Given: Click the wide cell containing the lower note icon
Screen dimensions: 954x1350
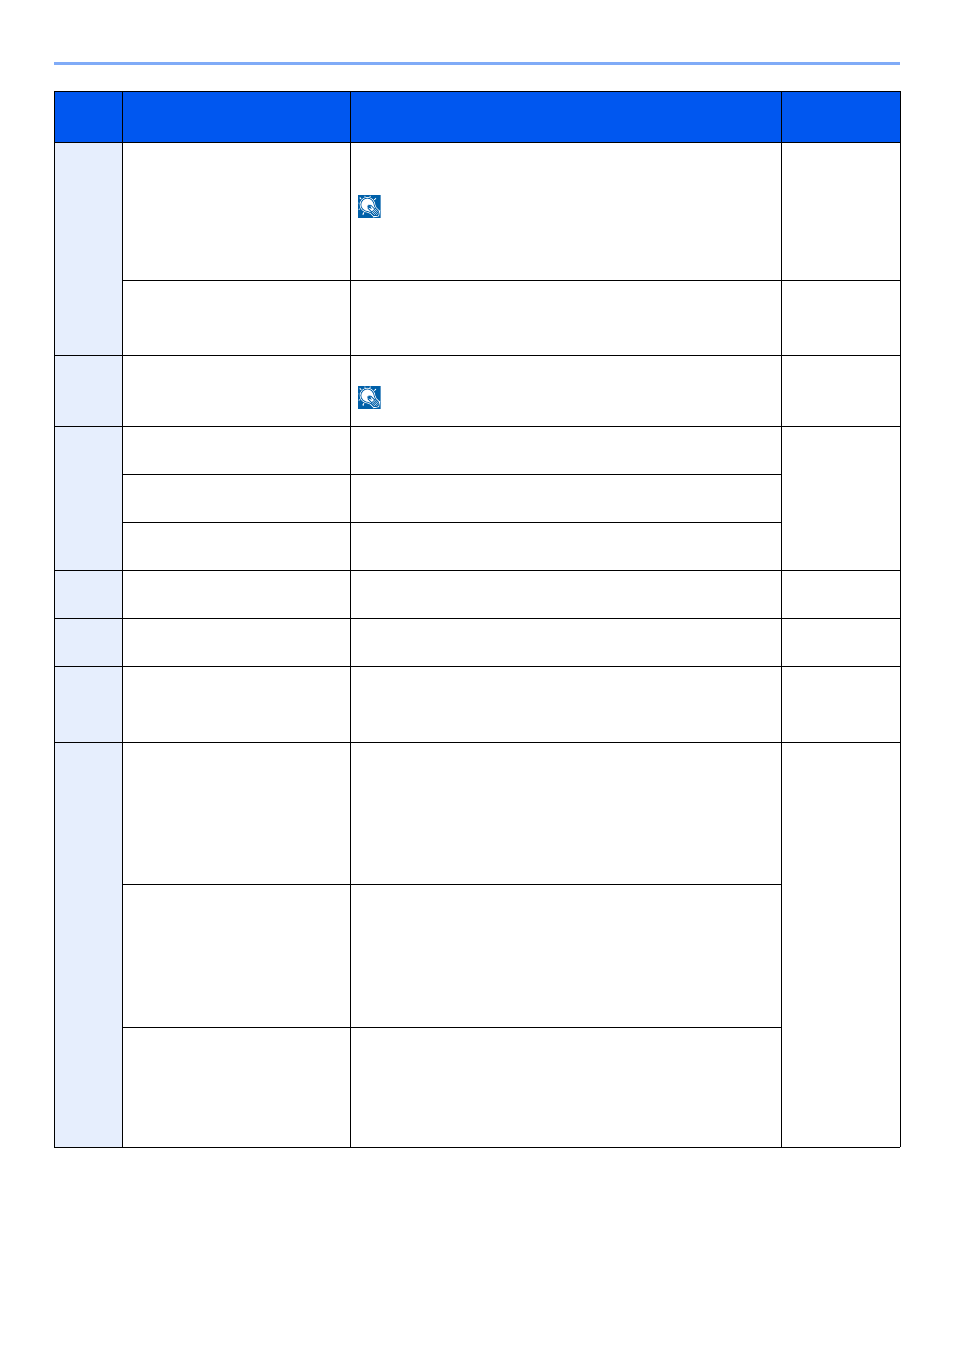Looking at the screenshot, I should (566, 391).
